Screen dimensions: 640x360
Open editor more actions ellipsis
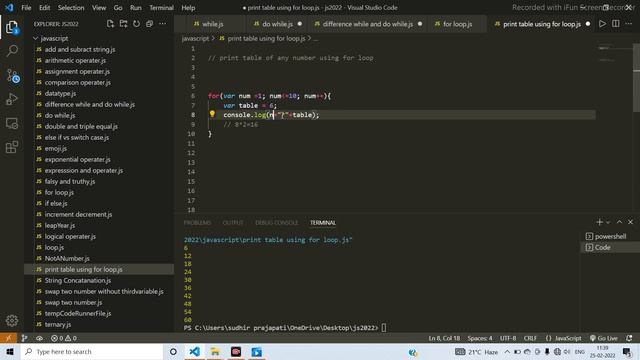pos(629,24)
